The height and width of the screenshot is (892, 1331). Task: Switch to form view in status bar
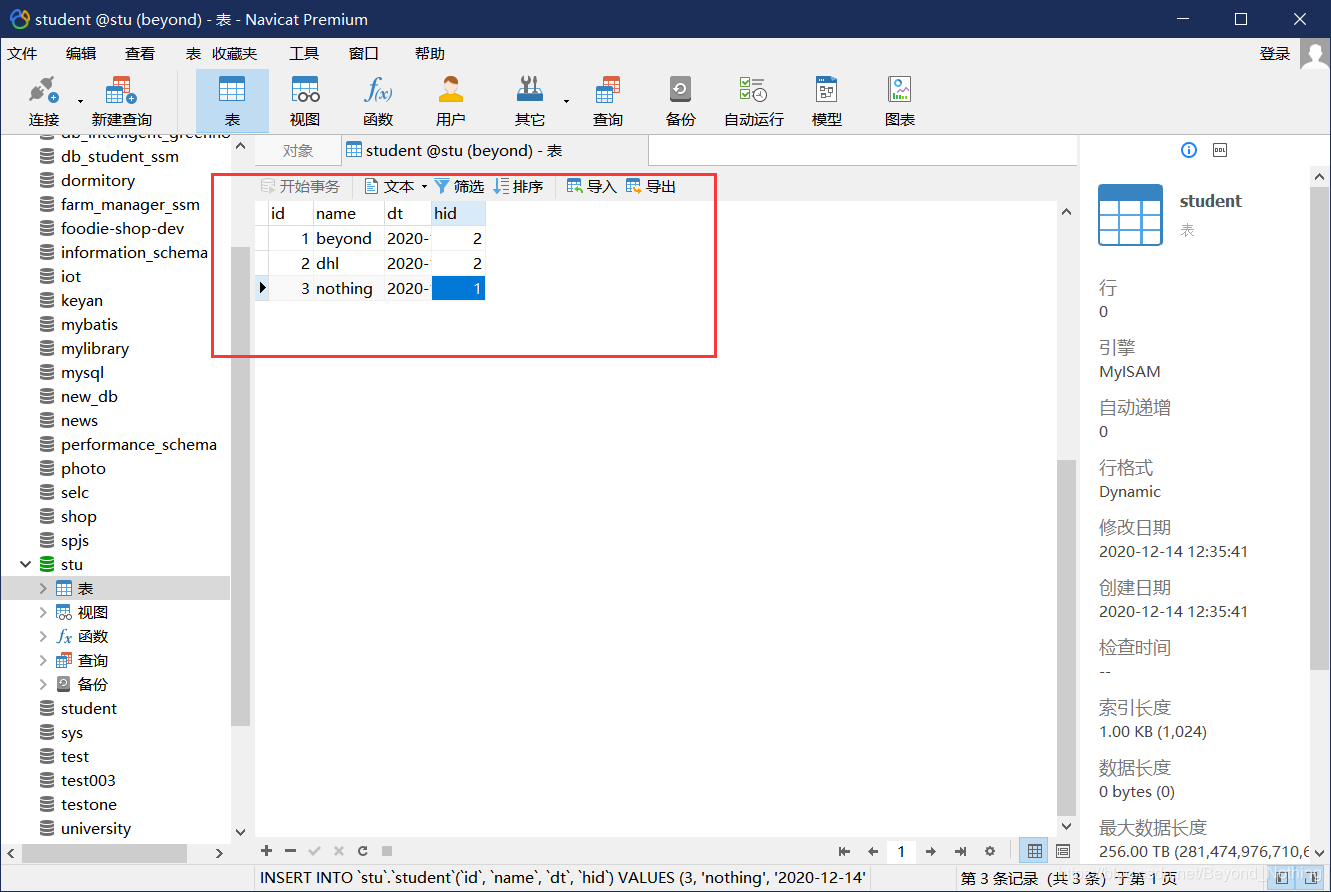(x=1060, y=850)
